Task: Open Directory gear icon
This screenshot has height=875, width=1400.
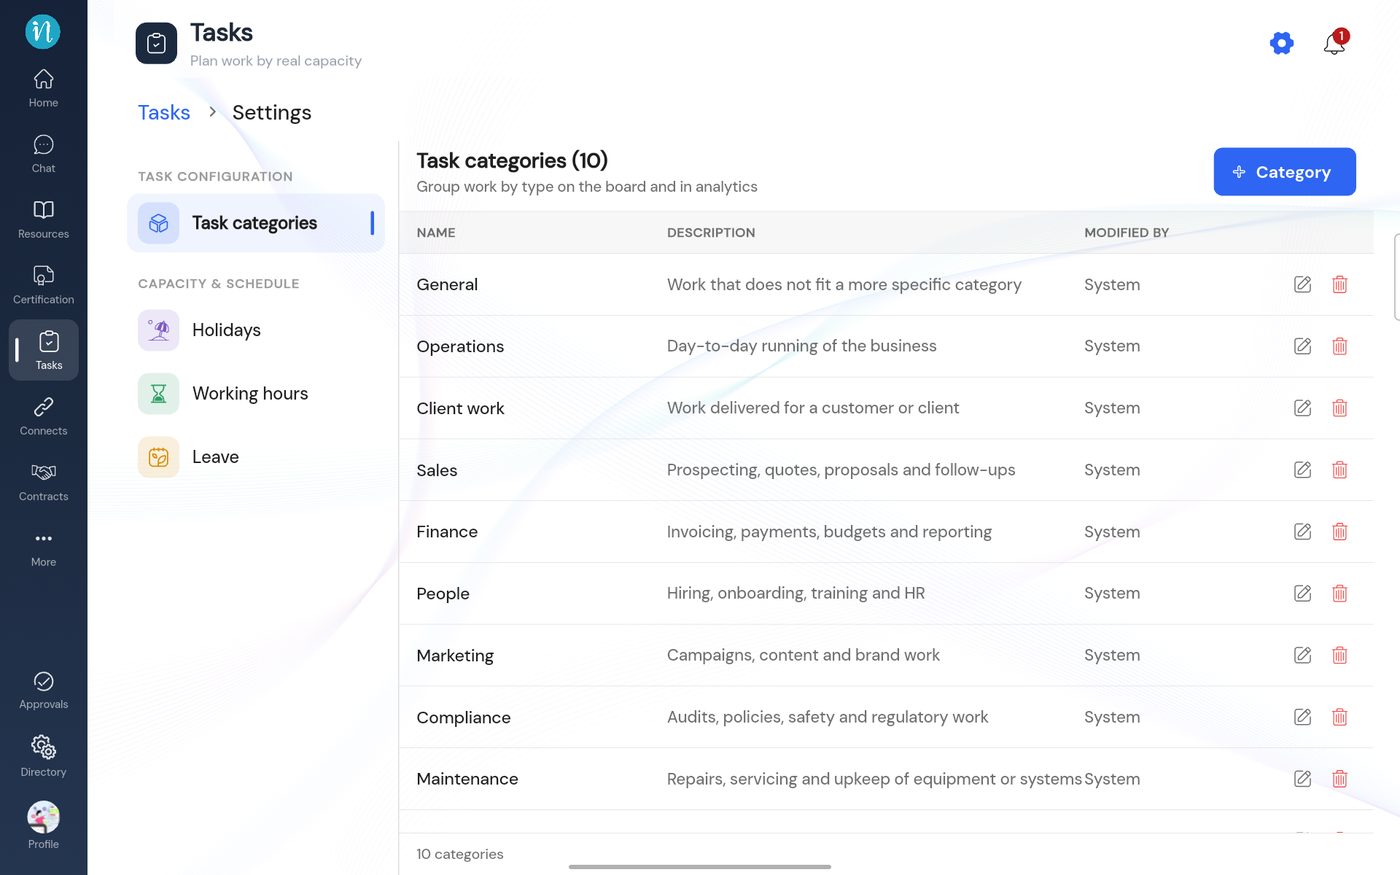Action: click(43, 757)
